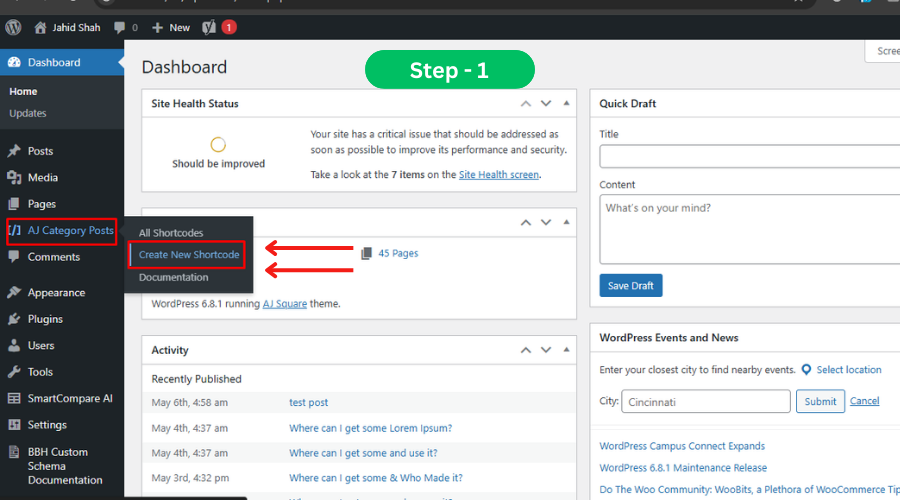The height and width of the screenshot is (500, 900).
Task: Click the Media library icon
Action: point(14,177)
